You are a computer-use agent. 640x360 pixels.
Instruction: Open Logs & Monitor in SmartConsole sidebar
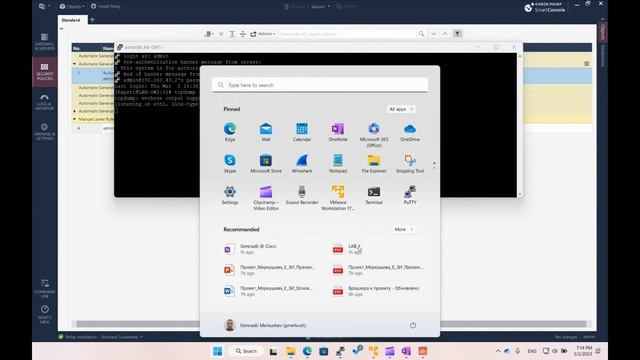[44, 102]
